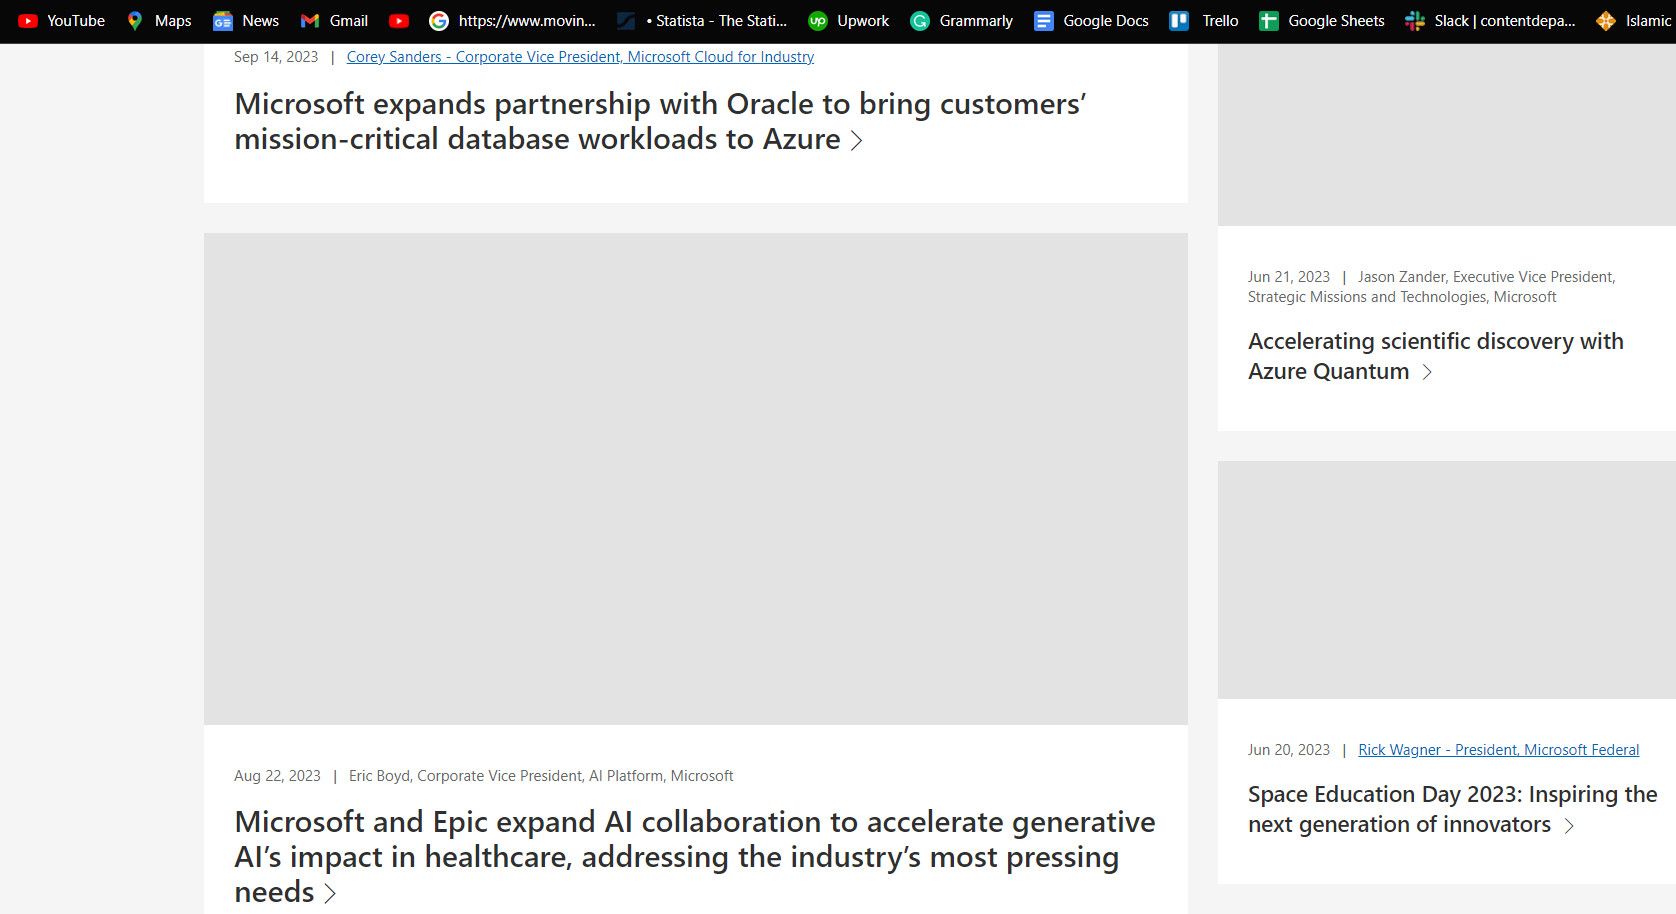This screenshot has height=914, width=1676.
Task: Open the Google Sheets bookmark icon
Action: (x=1268, y=21)
